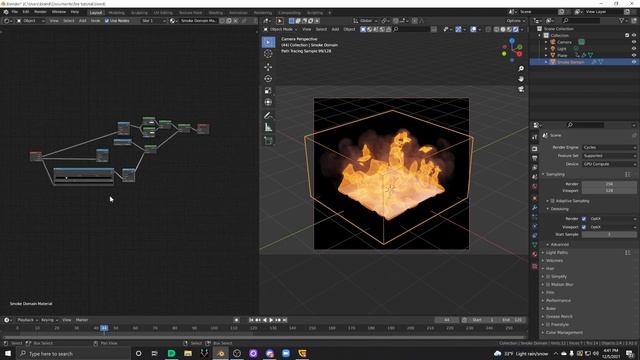This screenshot has width=640, height=360.
Task: Select the Select Box tool in viewport
Action: click(x=268, y=42)
